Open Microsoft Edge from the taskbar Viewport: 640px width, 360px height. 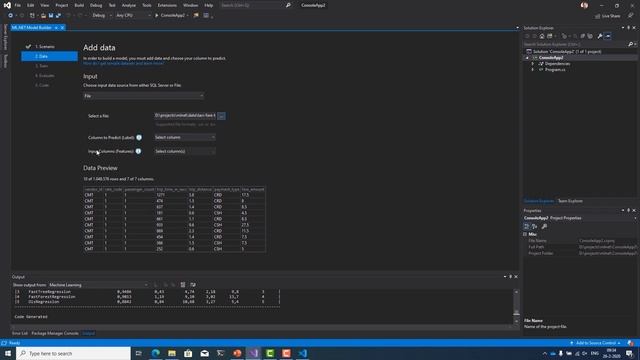tap(156, 353)
